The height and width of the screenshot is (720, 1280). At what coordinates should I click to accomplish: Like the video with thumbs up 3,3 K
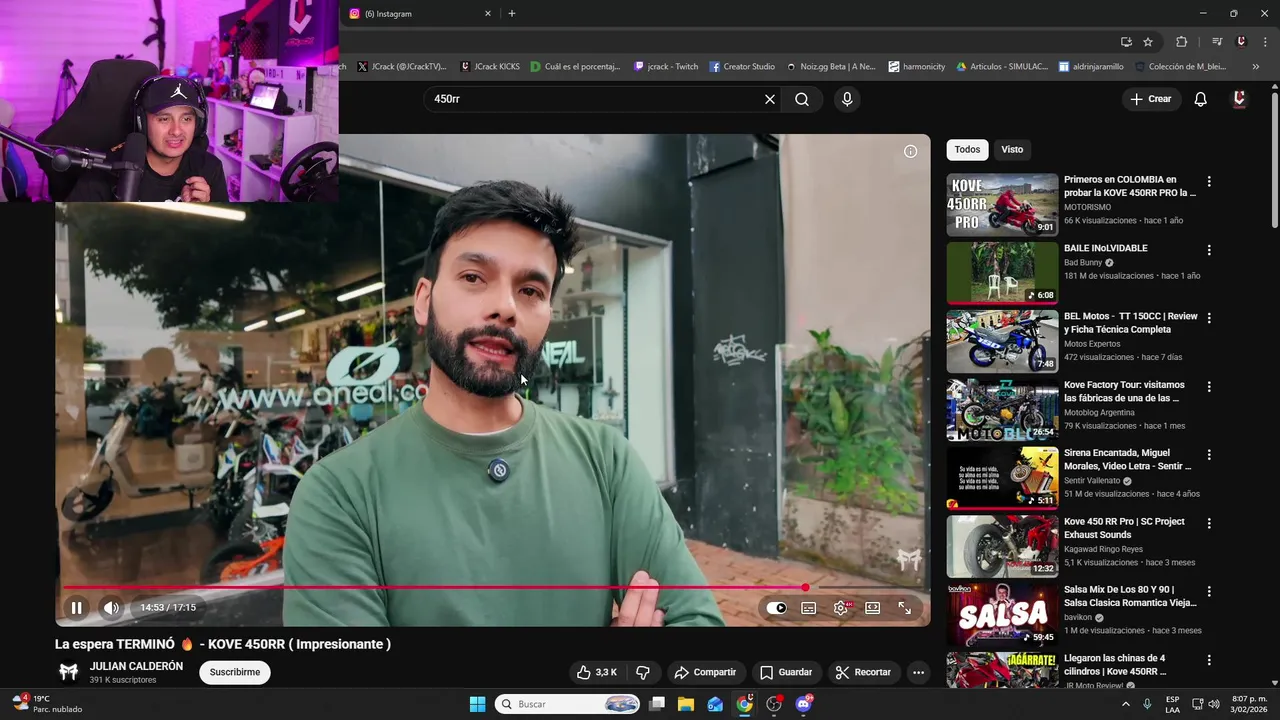(x=597, y=672)
